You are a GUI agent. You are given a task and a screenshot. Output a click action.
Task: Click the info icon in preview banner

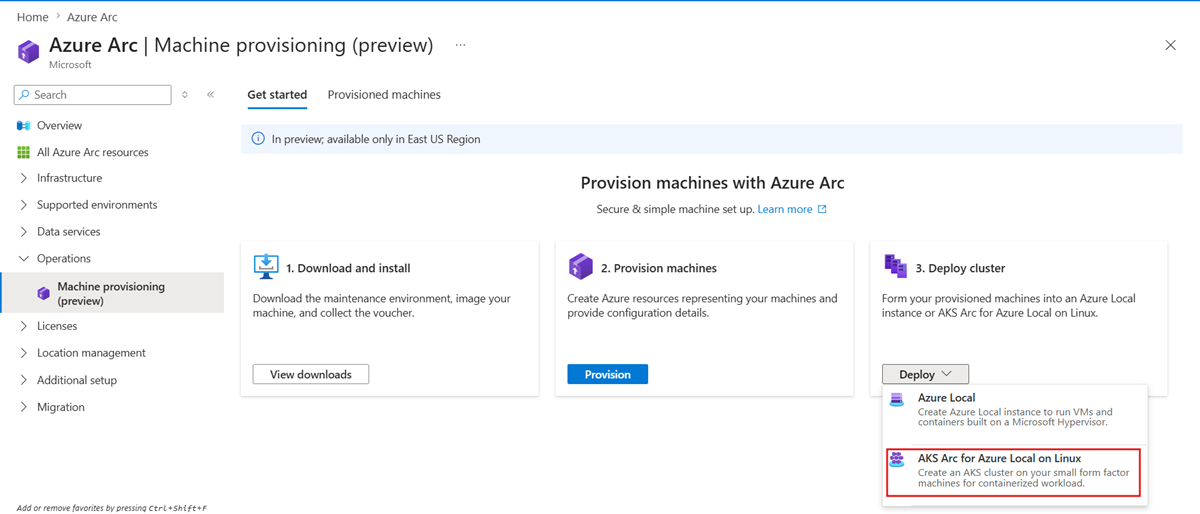258,139
